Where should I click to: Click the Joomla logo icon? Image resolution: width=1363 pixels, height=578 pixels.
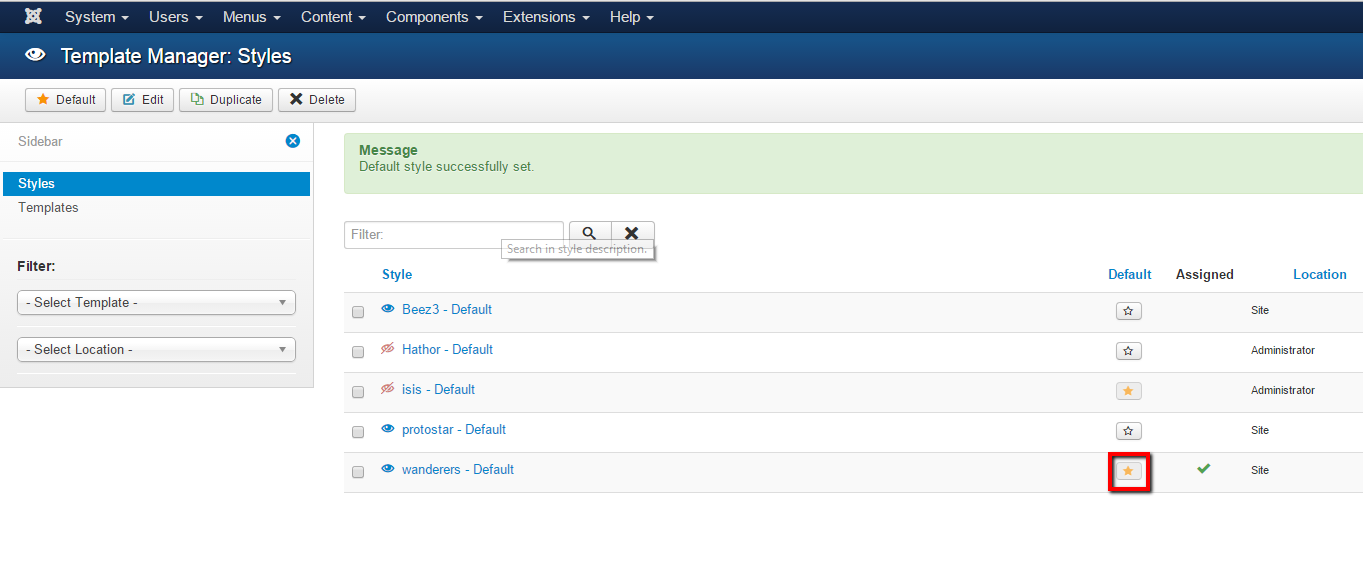33,17
